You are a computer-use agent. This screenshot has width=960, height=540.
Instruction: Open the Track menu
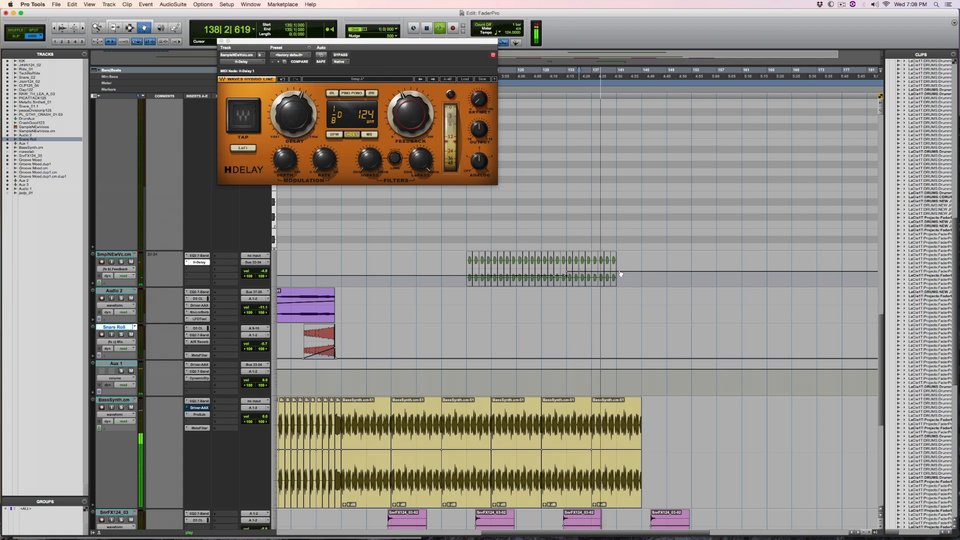(x=109, y=4)
